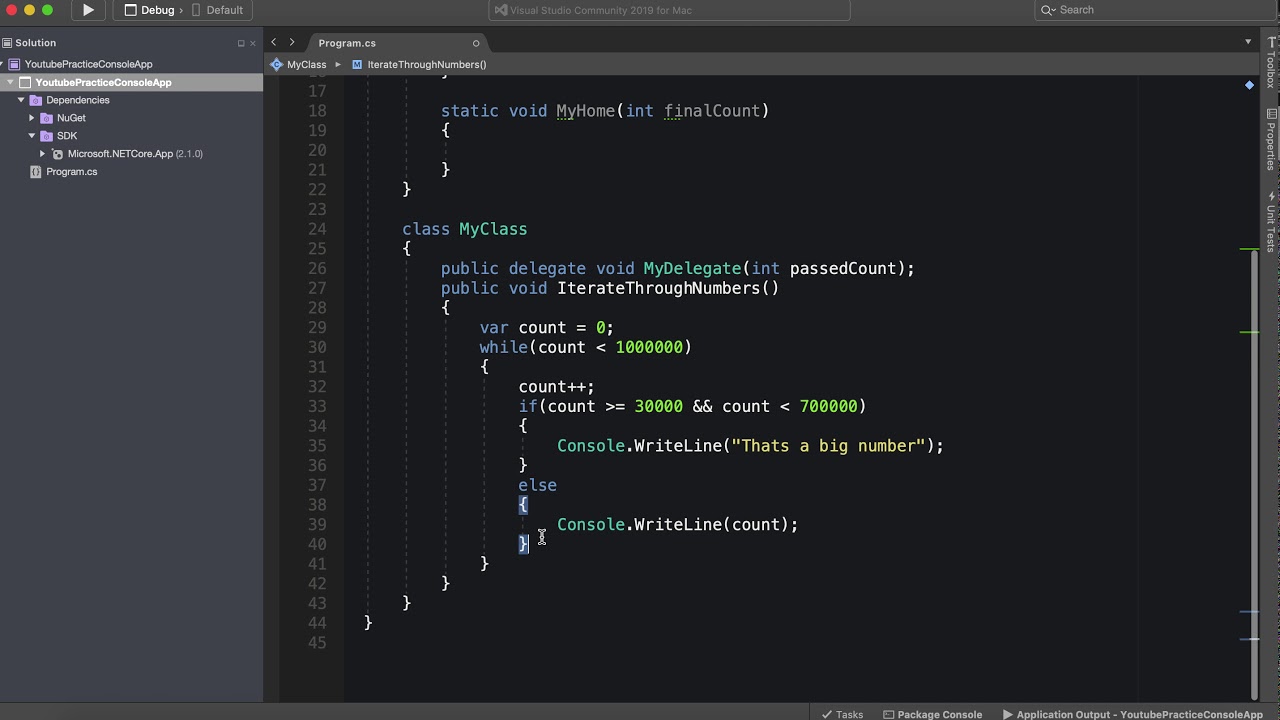Open the IterateThroughNumbers() member breadcrumb
This screenshot has width=1280, height=720.
tap(427, 64)
